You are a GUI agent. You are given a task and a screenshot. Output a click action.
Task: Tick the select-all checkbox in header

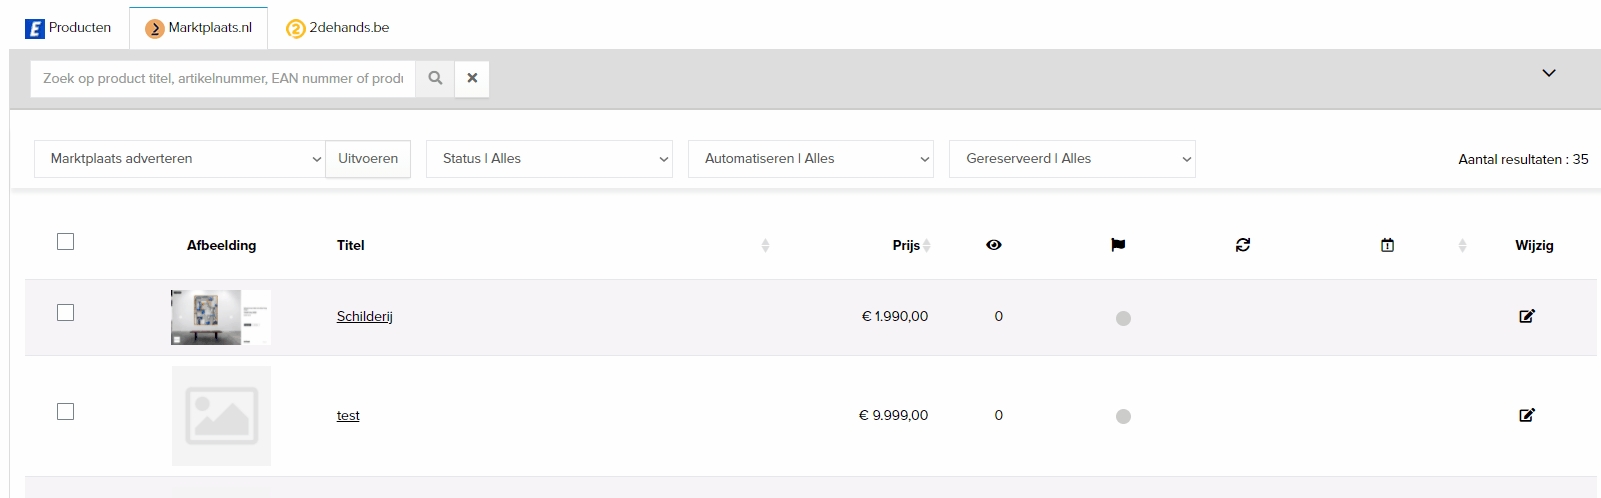coord(66,242)
